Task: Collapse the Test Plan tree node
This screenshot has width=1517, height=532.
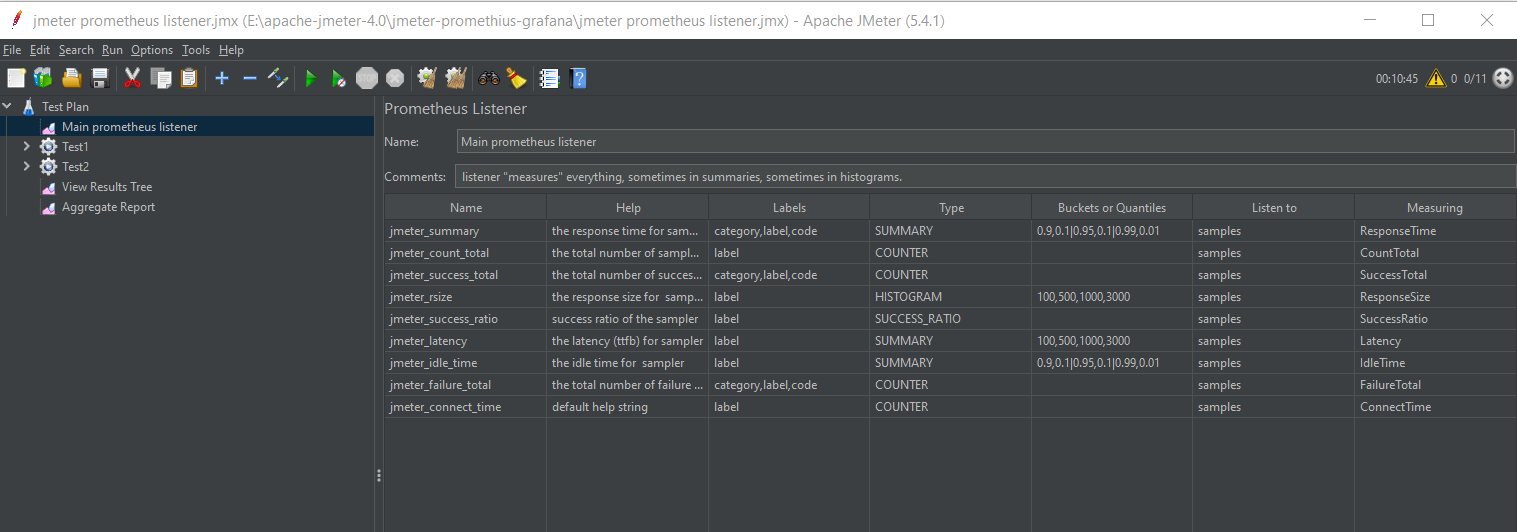Action: point(8,106)
